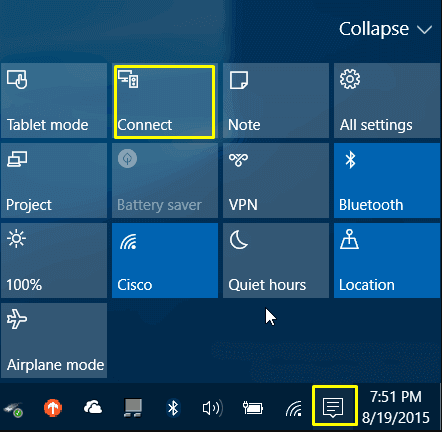442x432 pixels.
Task: Open the Connect quick action tile
Action: 165,101
